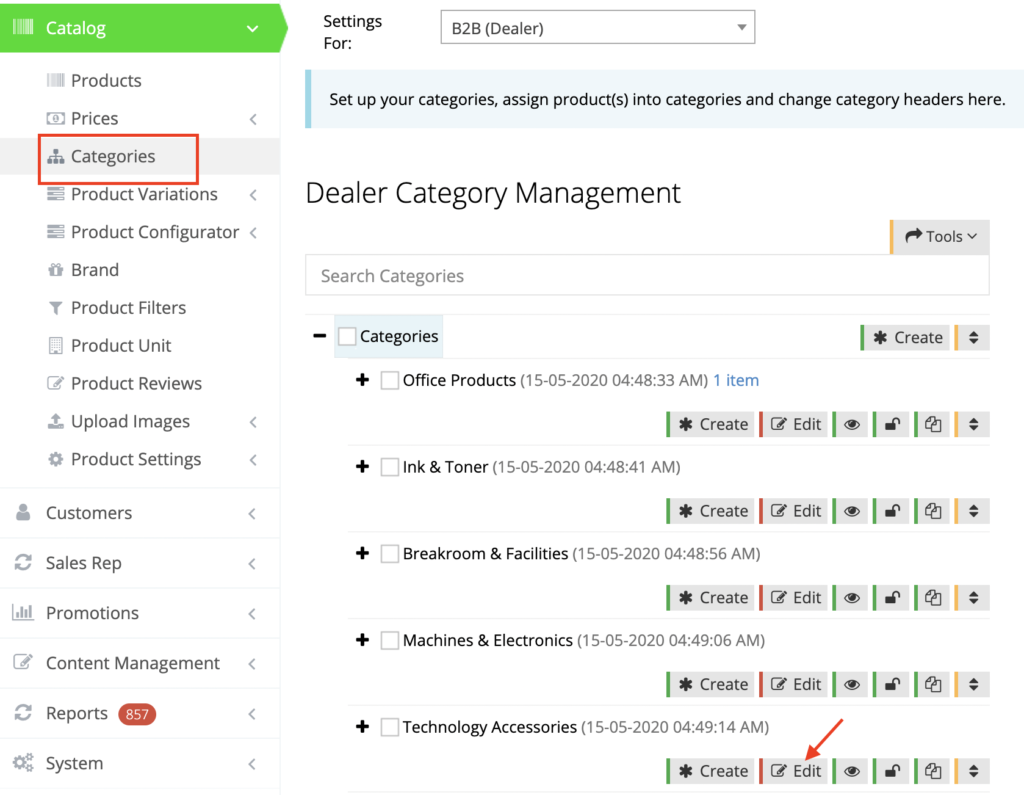
Task: Toggle visibility eye for Technology Accessories
Action: tap(850, 771)
